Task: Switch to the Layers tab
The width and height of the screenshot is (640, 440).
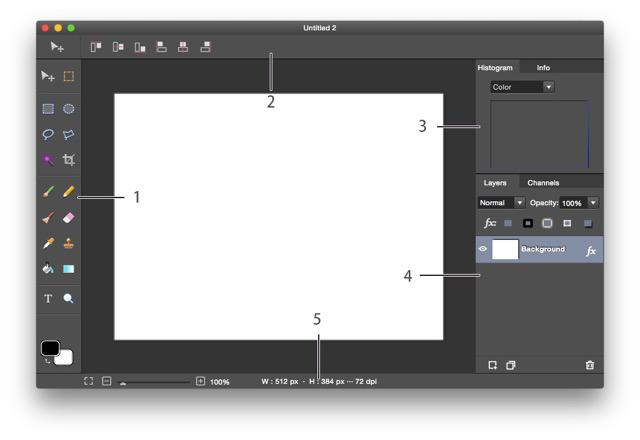Action: click(495, 182)
